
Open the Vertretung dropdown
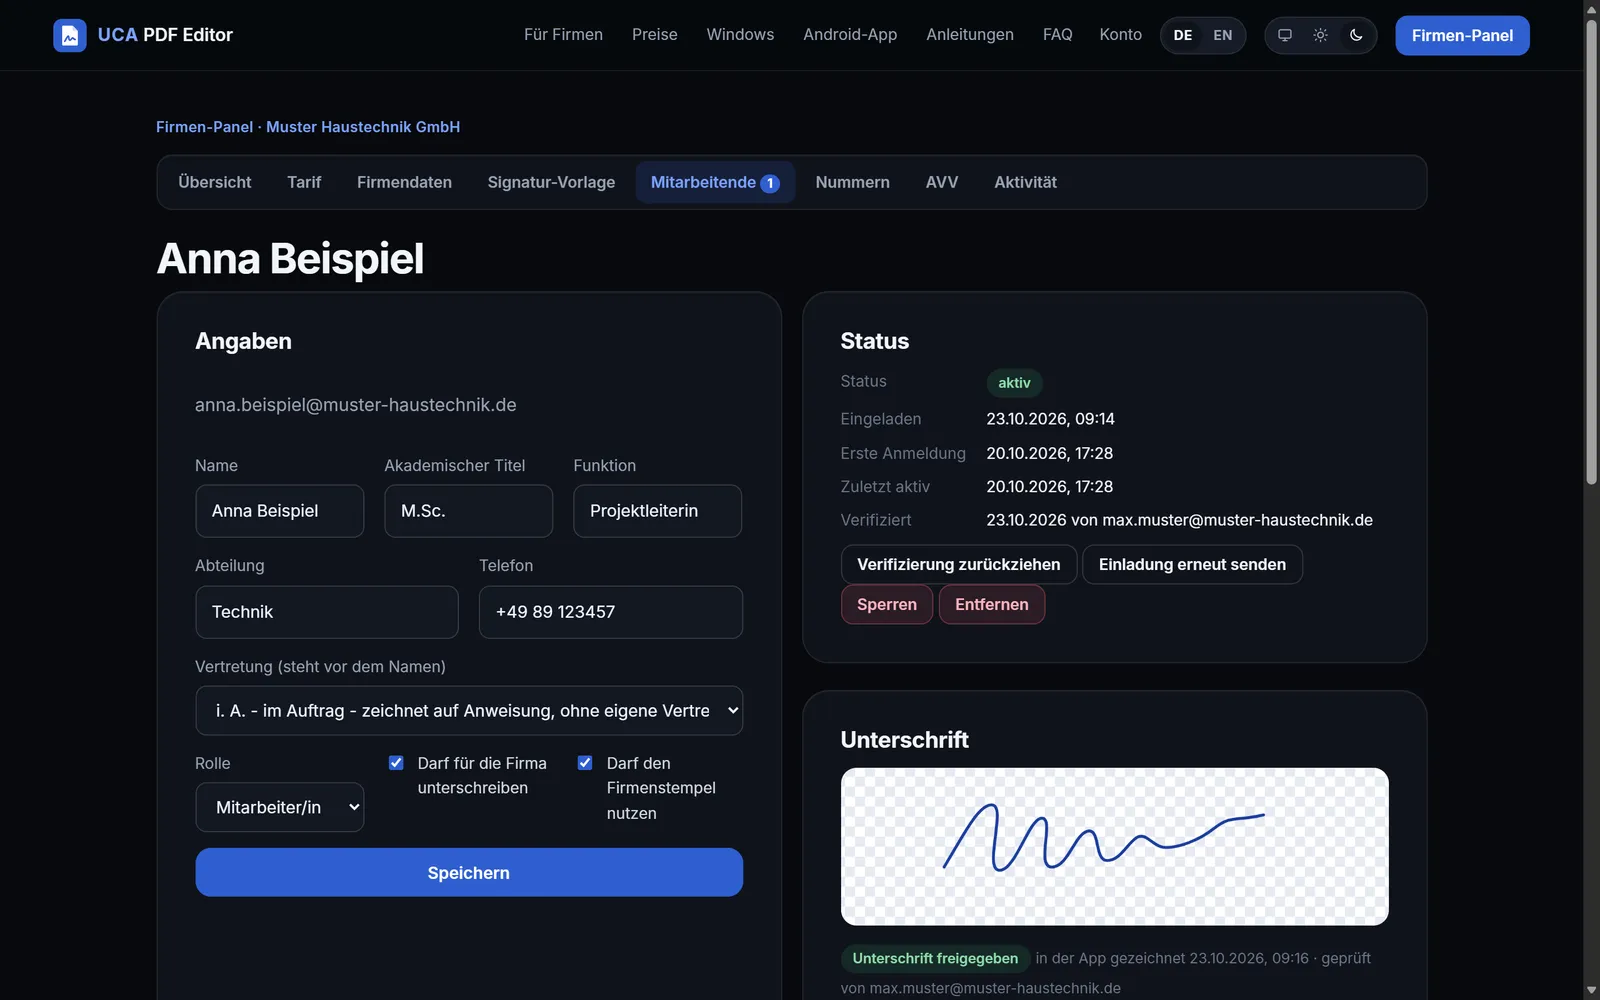tap(469, 711)
